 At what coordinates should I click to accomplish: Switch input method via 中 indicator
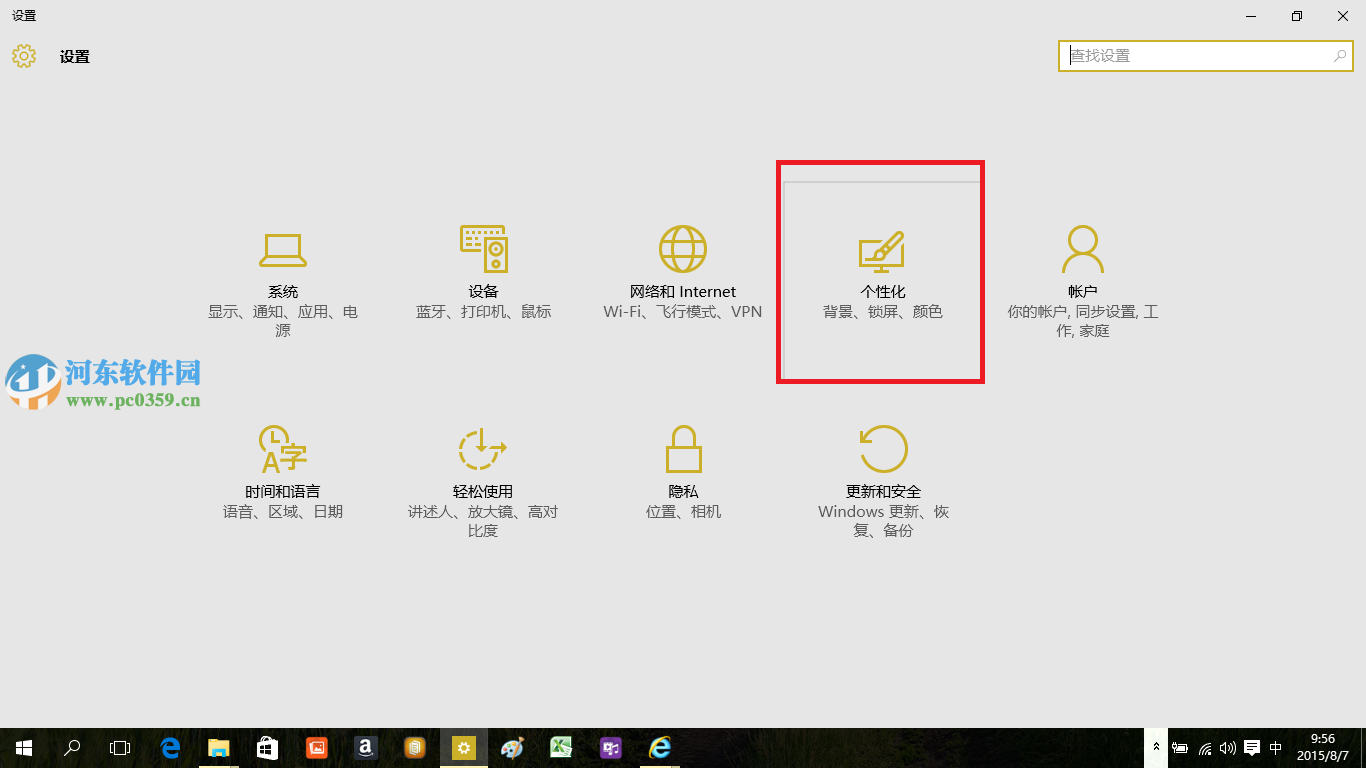(1276, 747)
